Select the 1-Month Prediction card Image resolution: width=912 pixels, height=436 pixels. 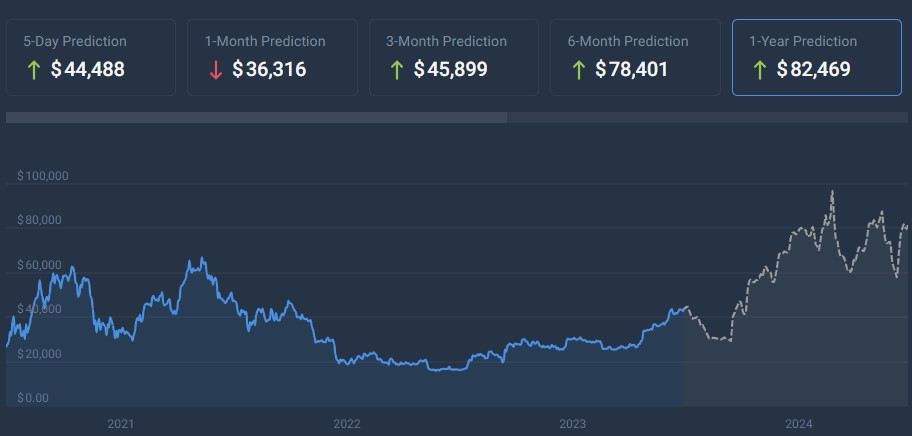(272, 57)
